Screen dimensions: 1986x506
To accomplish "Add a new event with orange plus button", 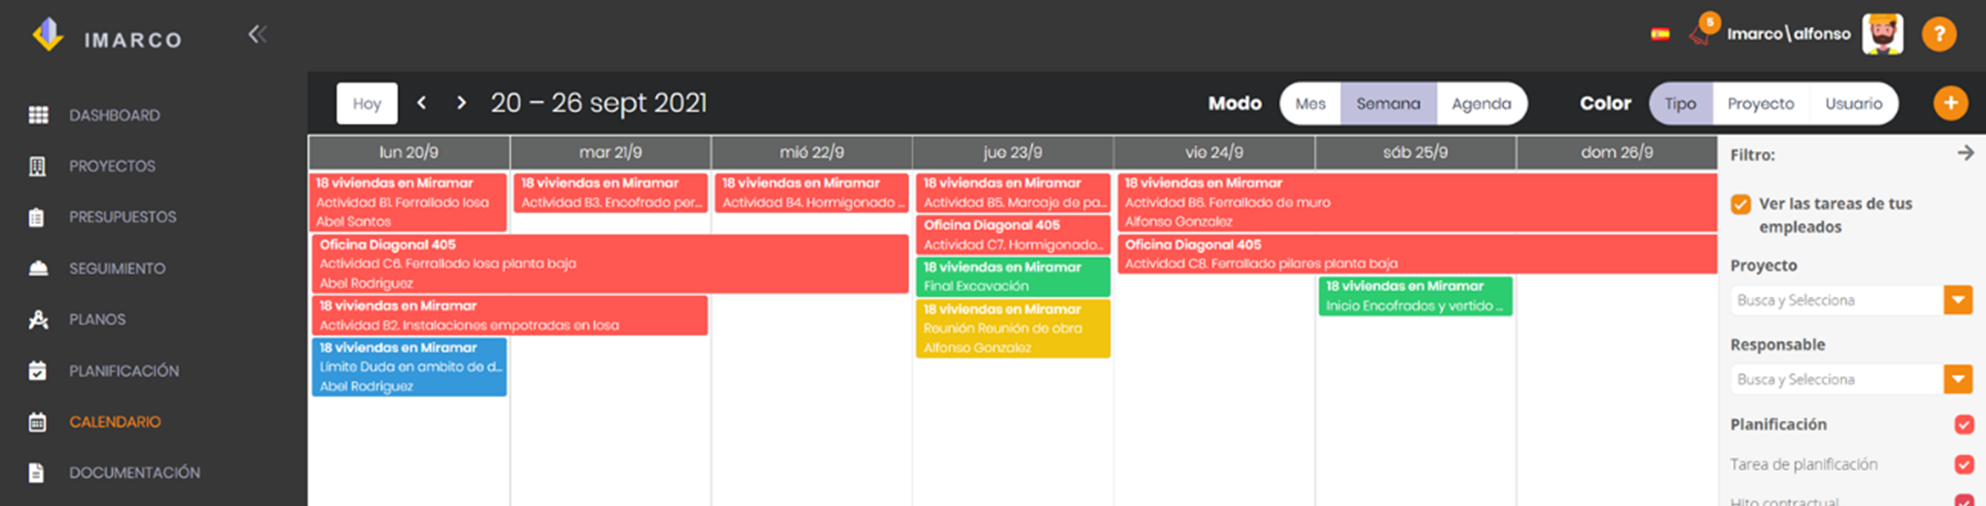I will click(1950, 103).
